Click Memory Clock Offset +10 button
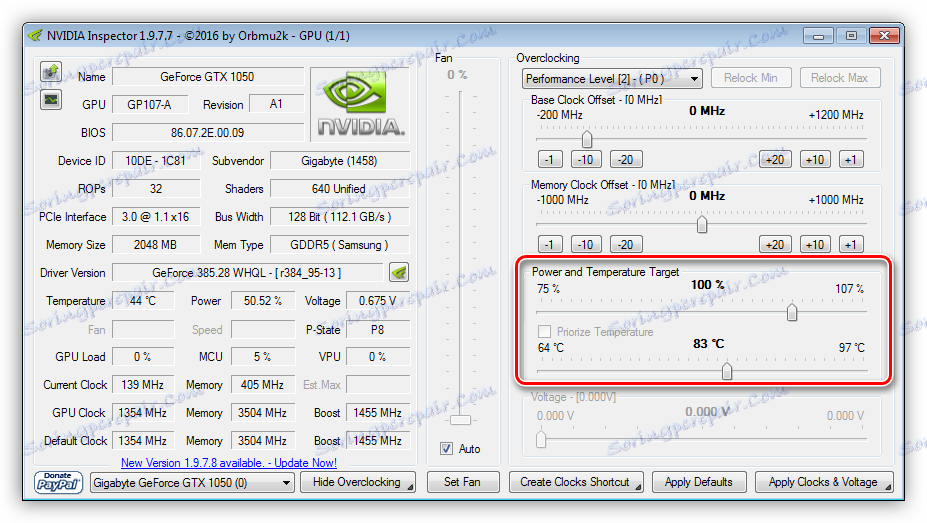Screen dimensions: 927x523 [x=815, y=245]
